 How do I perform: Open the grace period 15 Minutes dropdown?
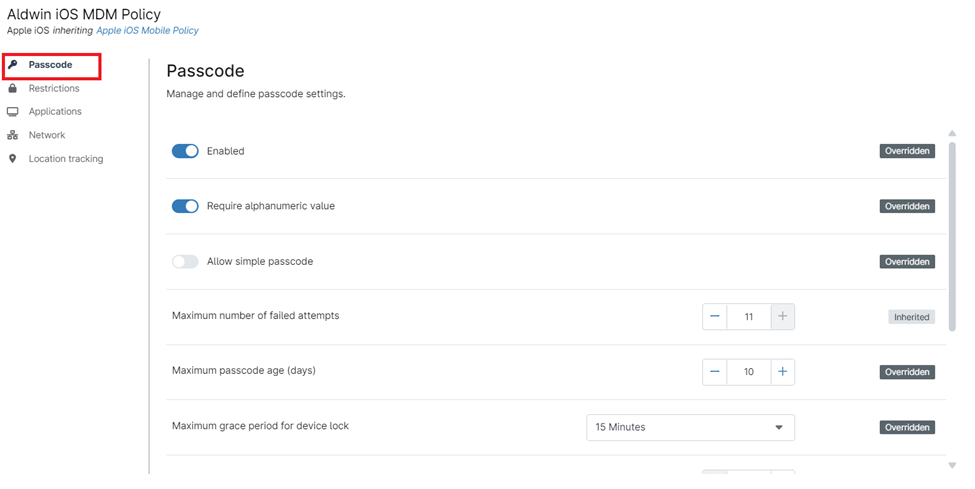point(690,427)
